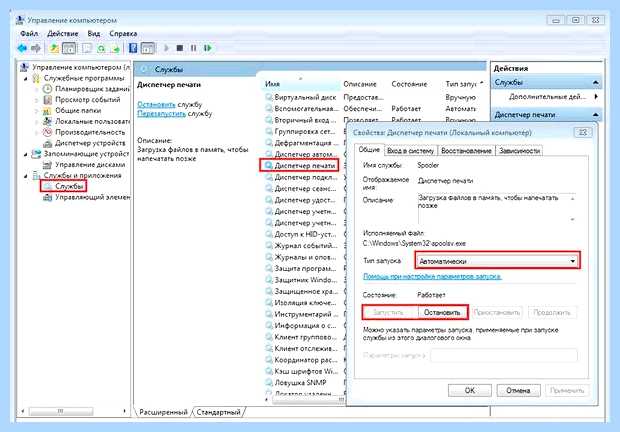Click the Отмена button
620x432 pixels.
pyautogui.click(x=518, y=390)
